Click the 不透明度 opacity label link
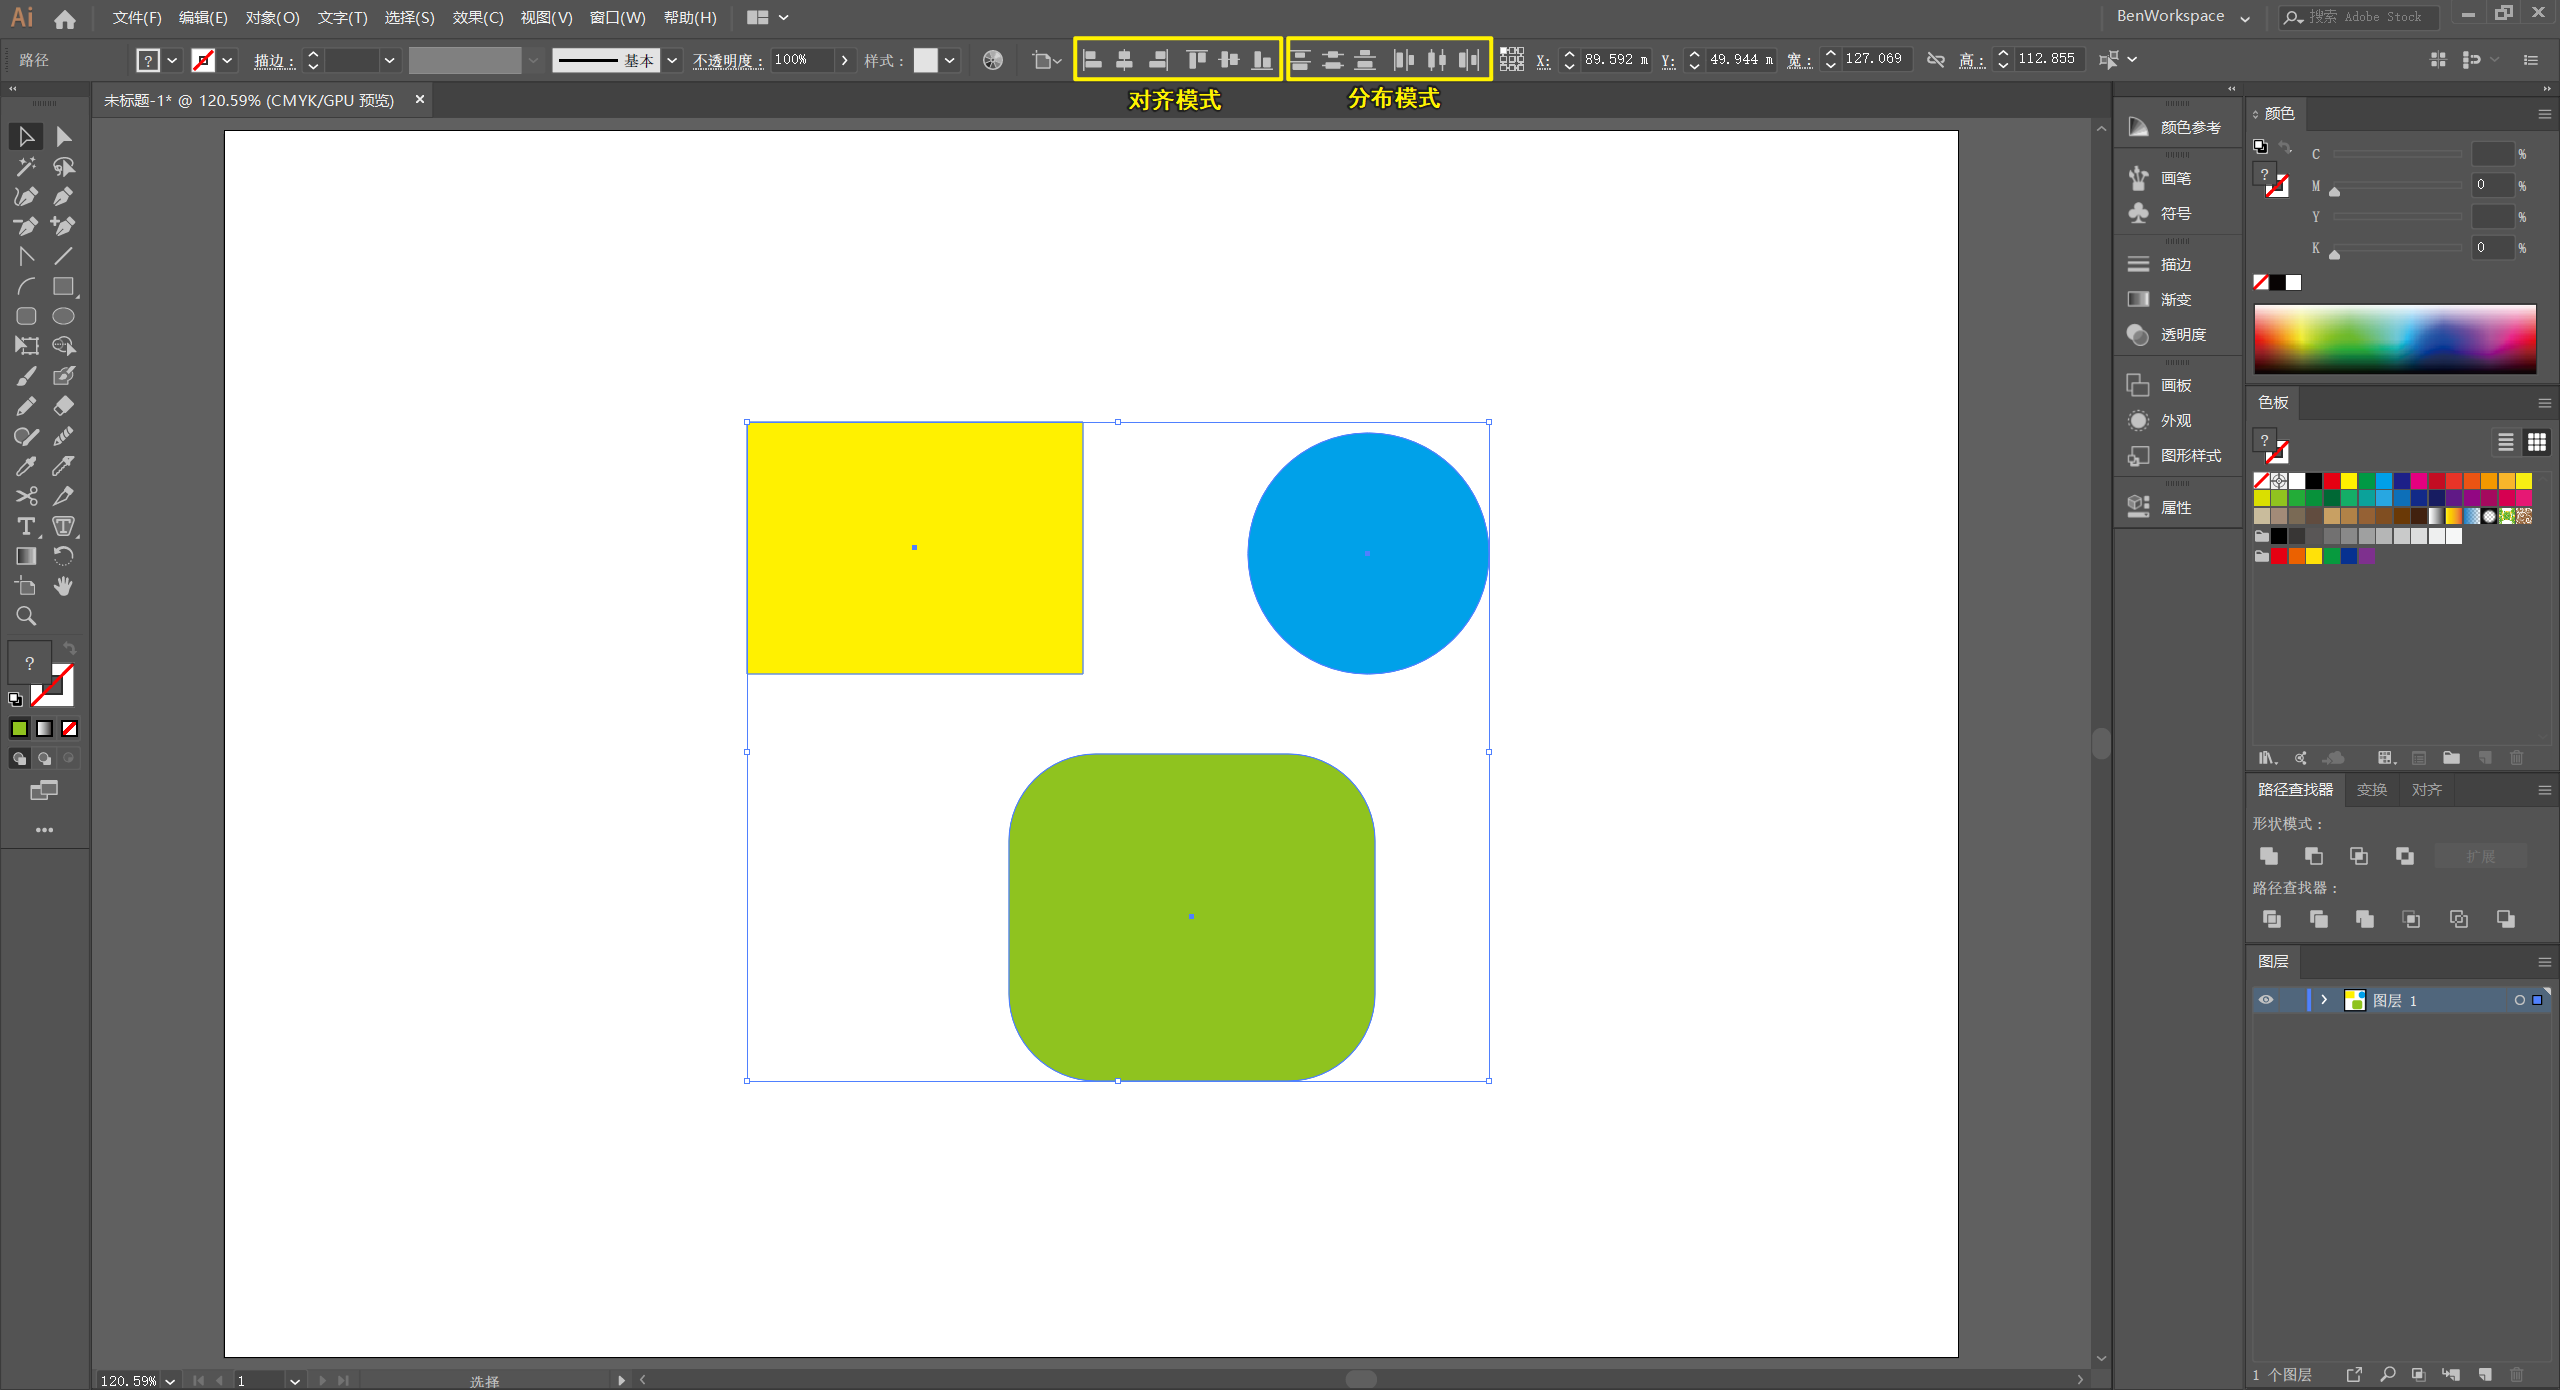 coord(726,60)
